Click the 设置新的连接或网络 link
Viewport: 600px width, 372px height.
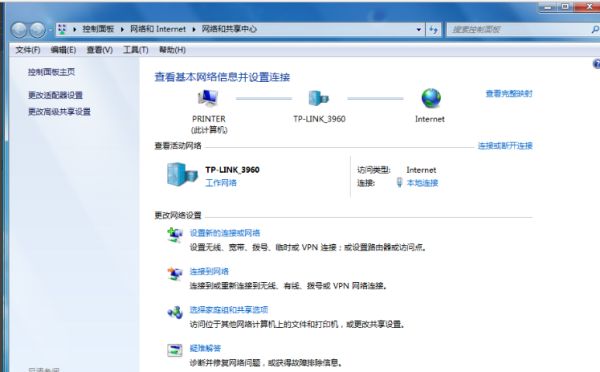tap(225, 233)
